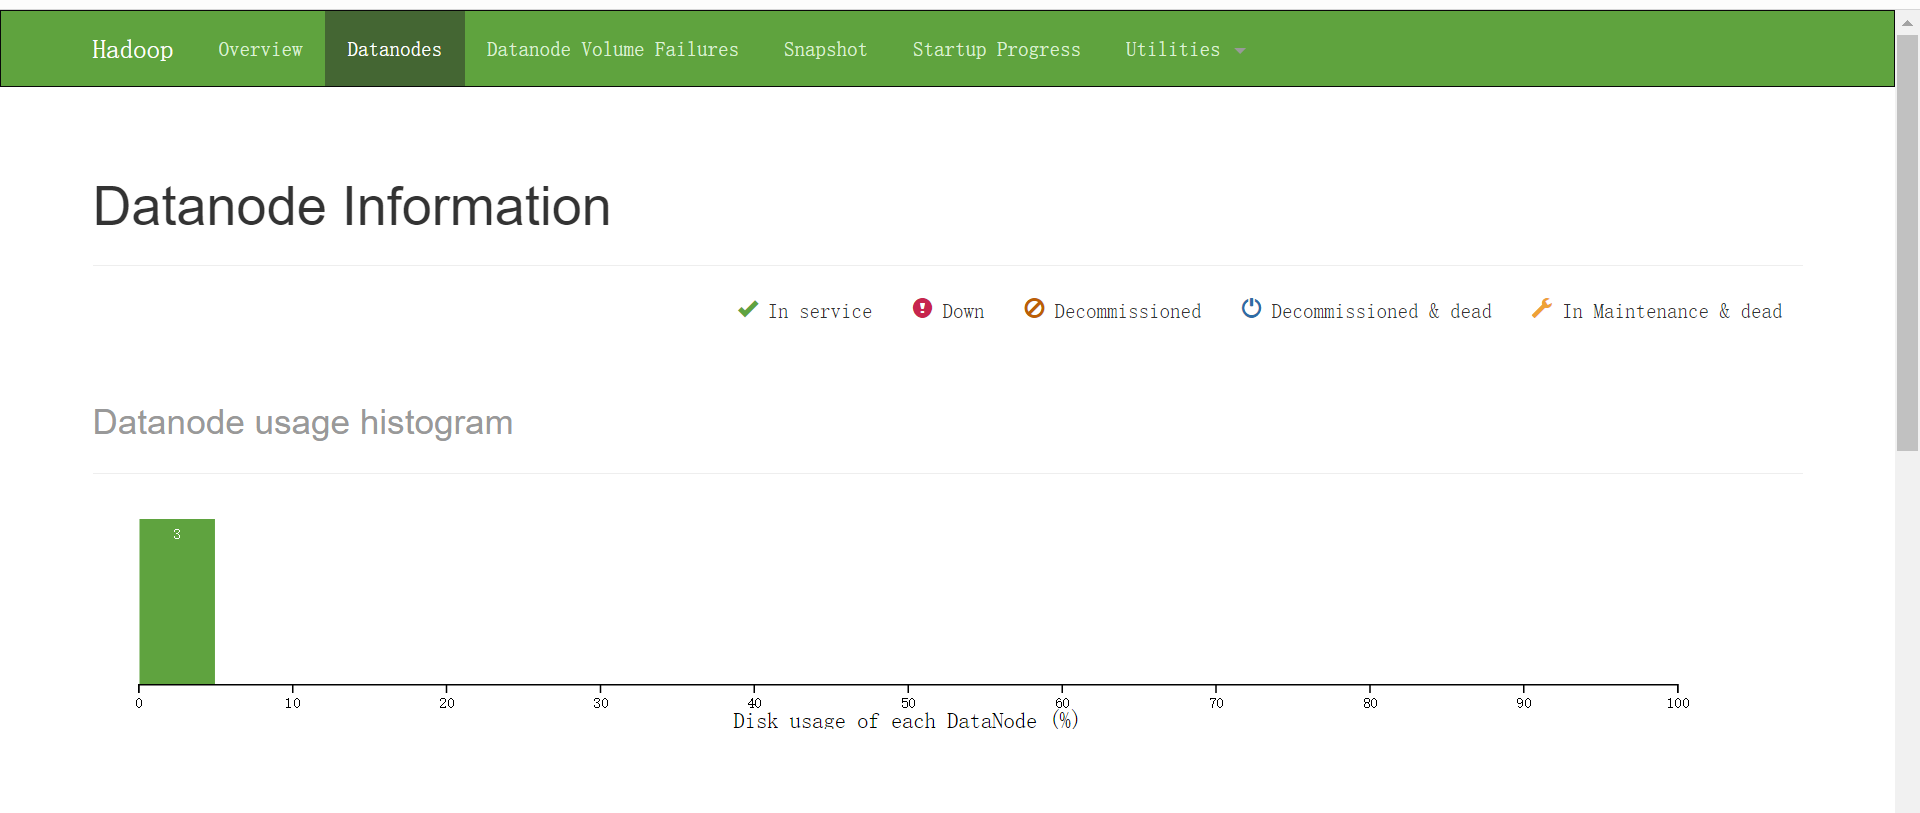Click the Utilities dropdown caret arrow
Screen dimensions: 1920x813
click(x=1240, y=51)
